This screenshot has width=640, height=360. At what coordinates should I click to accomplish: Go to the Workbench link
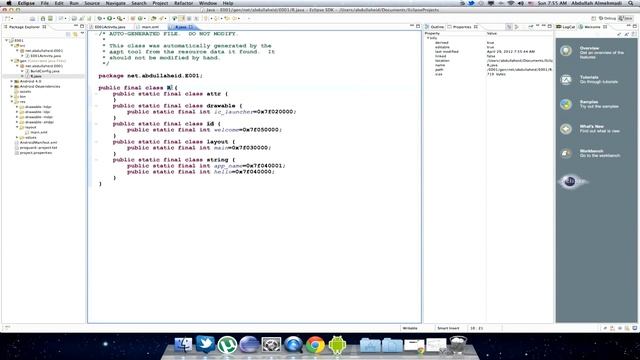click(591, 151)
